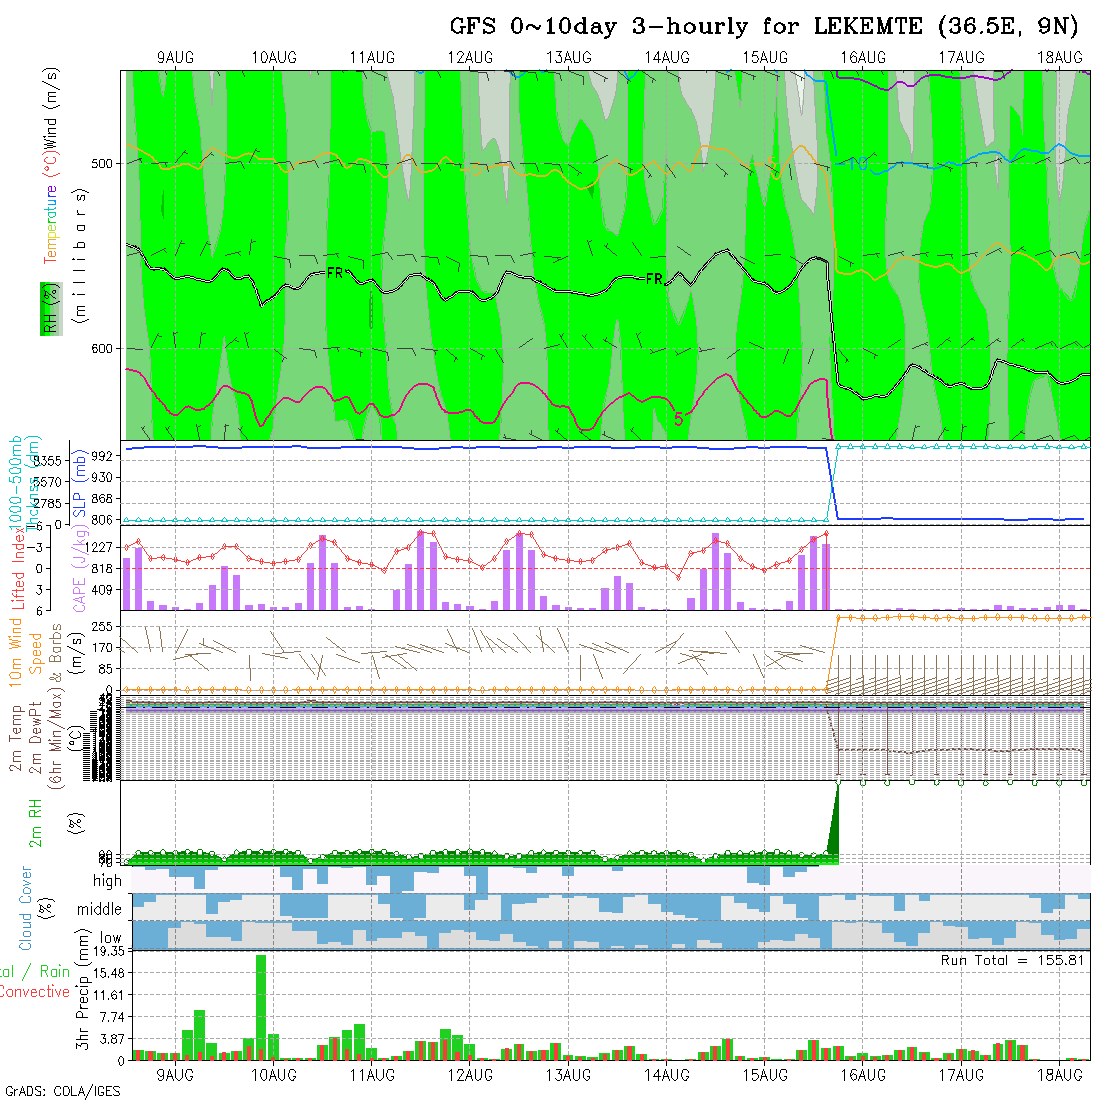Click the 19.35 value on the precipitation axis
The image size is (1100, 1100).
109,951
